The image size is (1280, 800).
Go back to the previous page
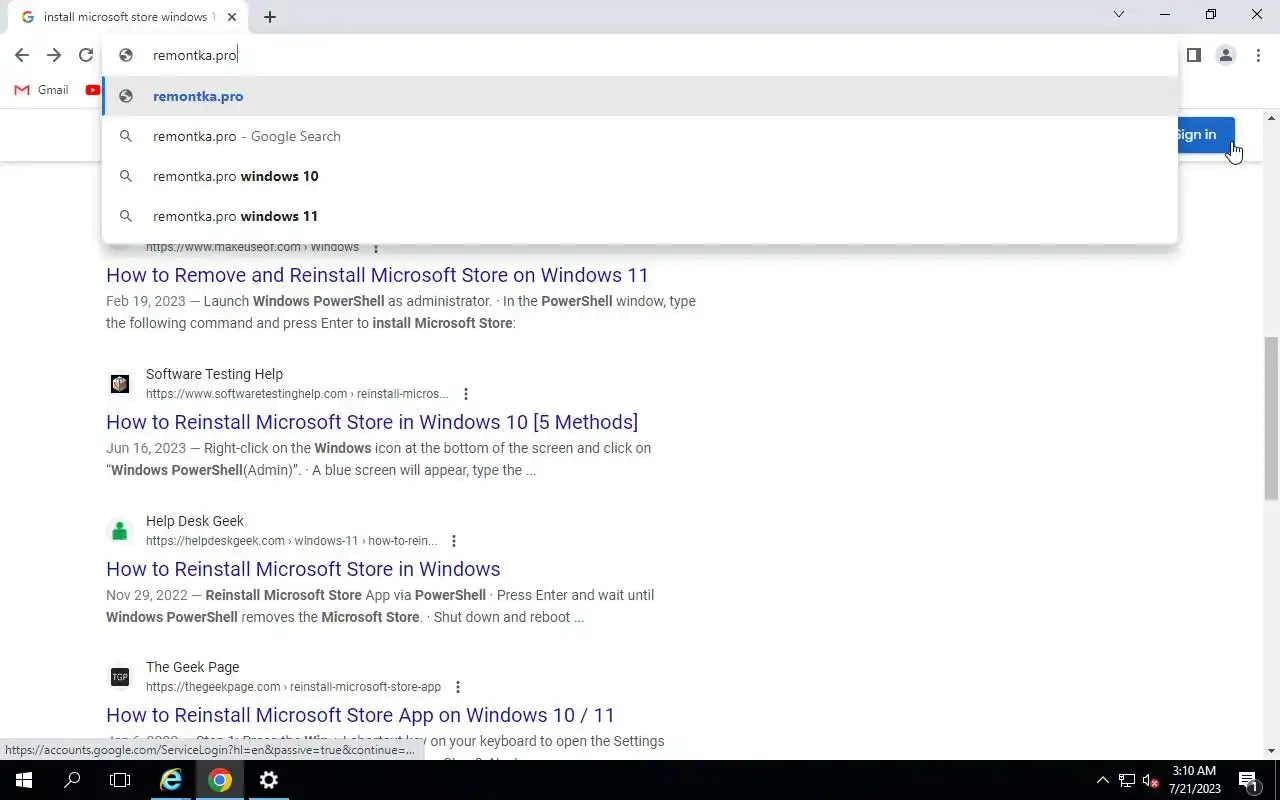pos(22,55)
